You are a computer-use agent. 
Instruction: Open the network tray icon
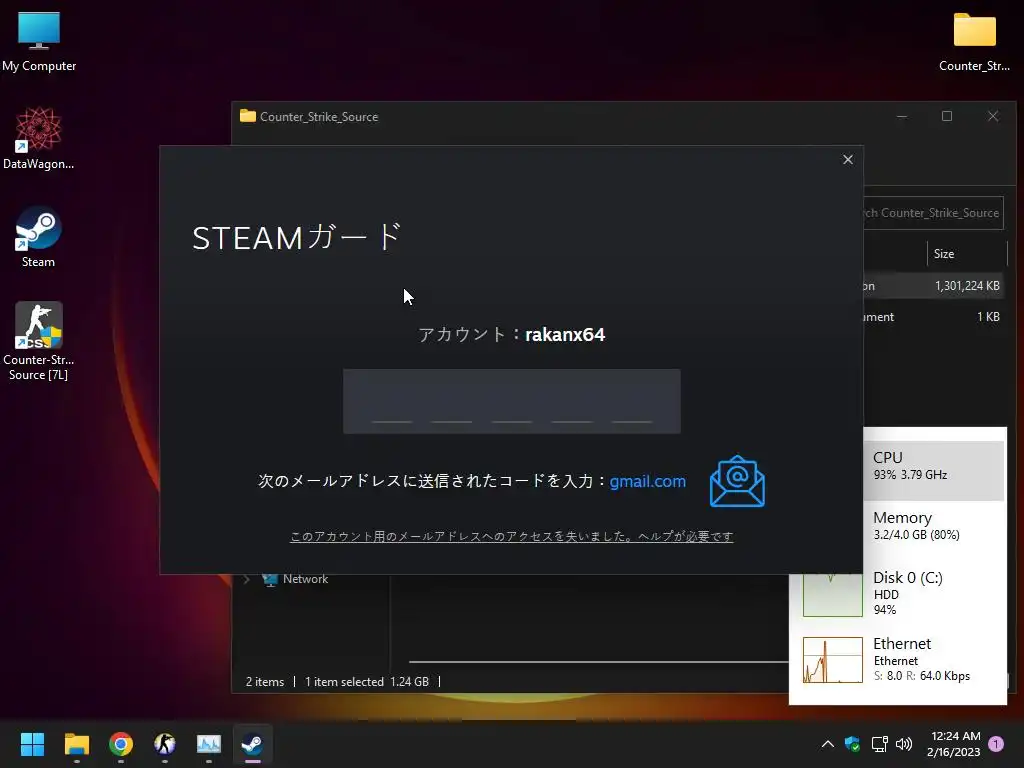coord(879,744)
